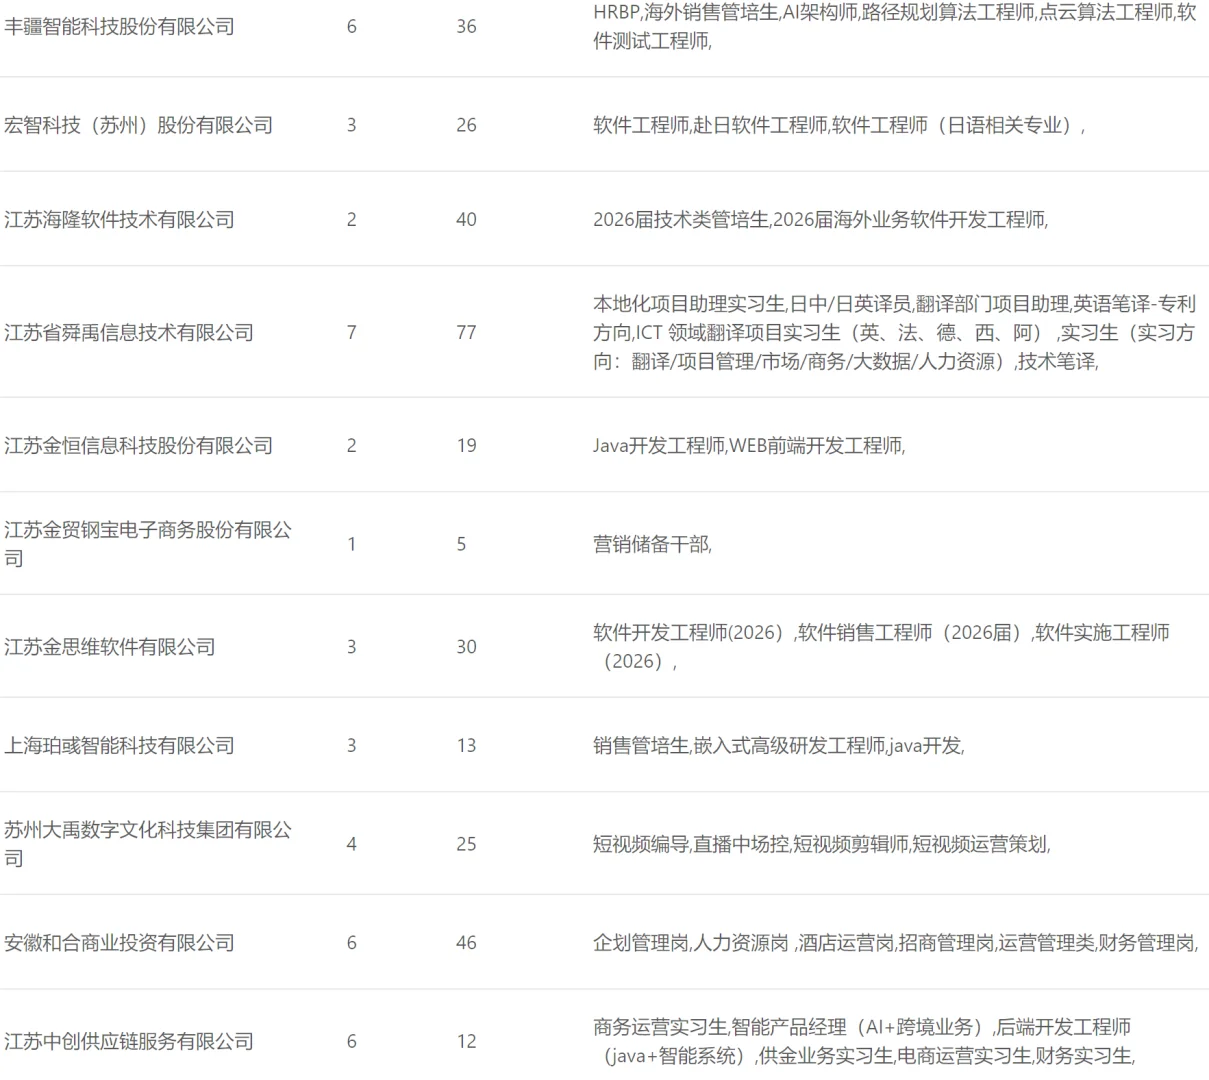Click positions text 企划管理岗,人力资源岗
Viewport: 1209px width, 1080px height.
point(895,942)
